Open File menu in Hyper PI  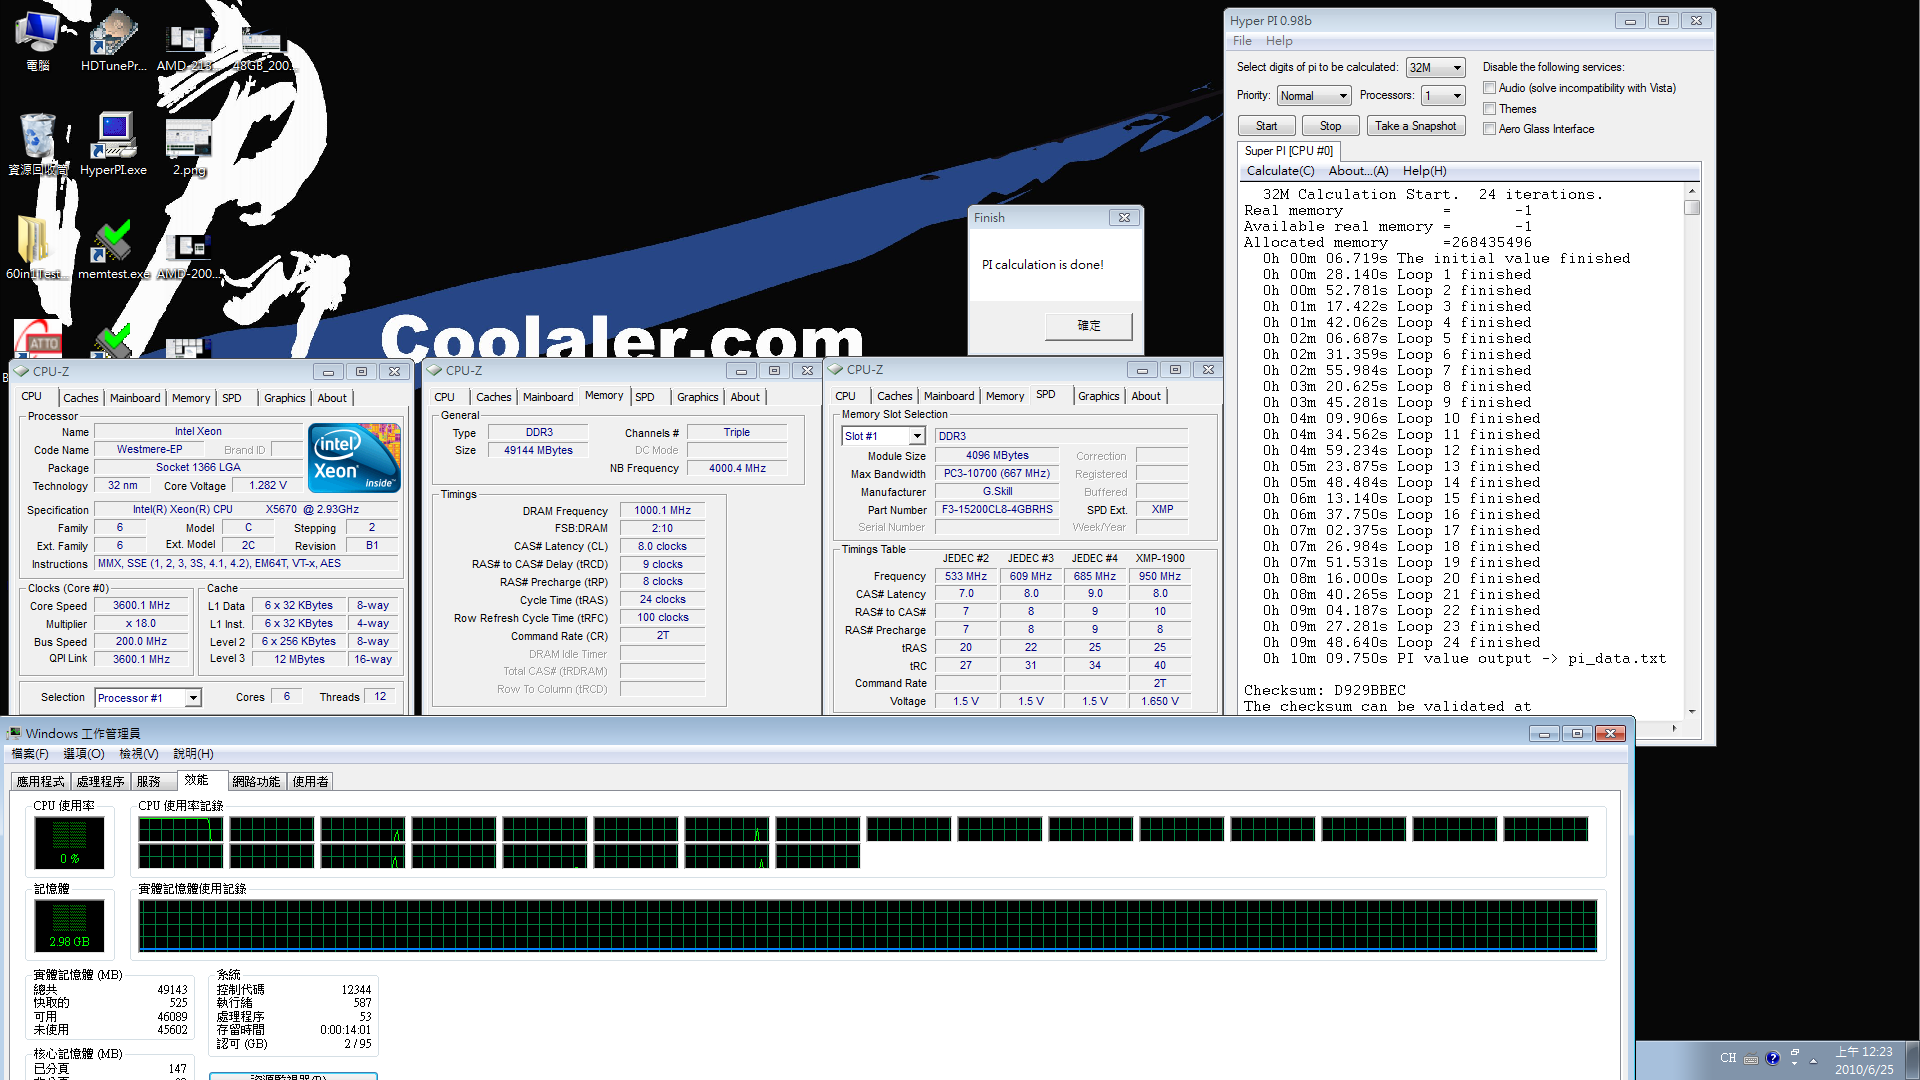[x=1243, y=41]
